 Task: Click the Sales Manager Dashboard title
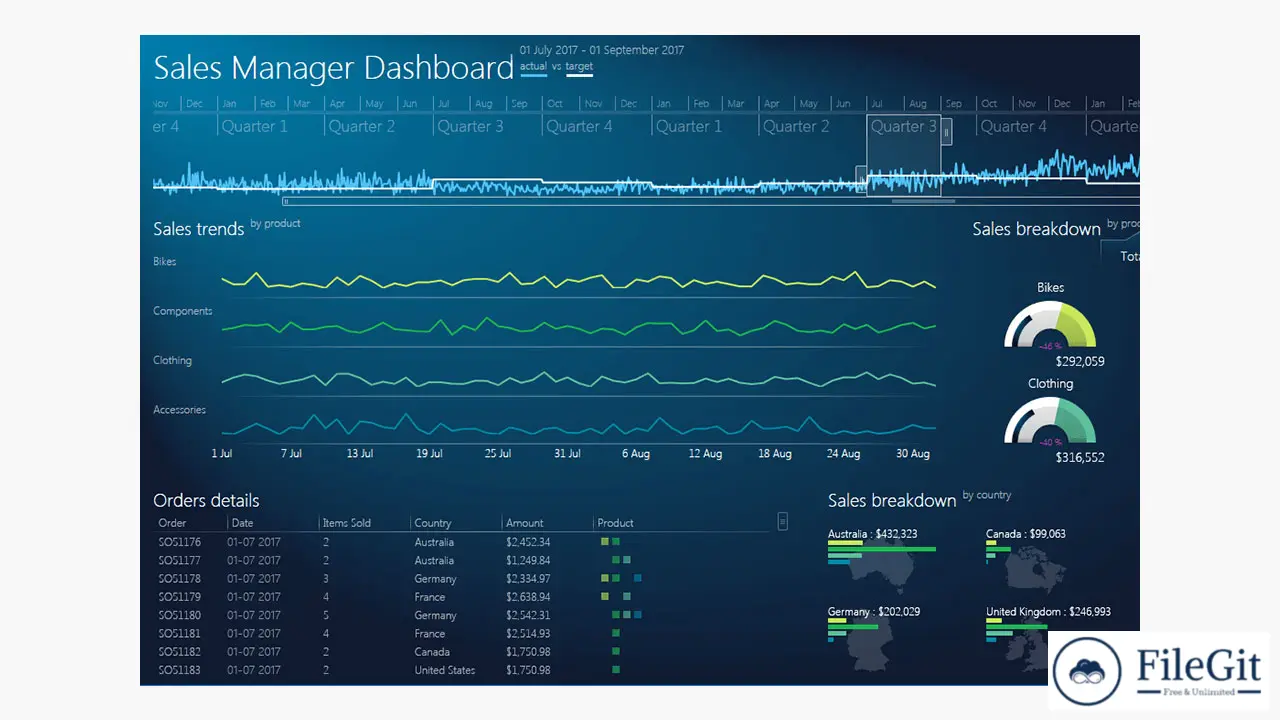pyautogui.click(x=333, y=68)
